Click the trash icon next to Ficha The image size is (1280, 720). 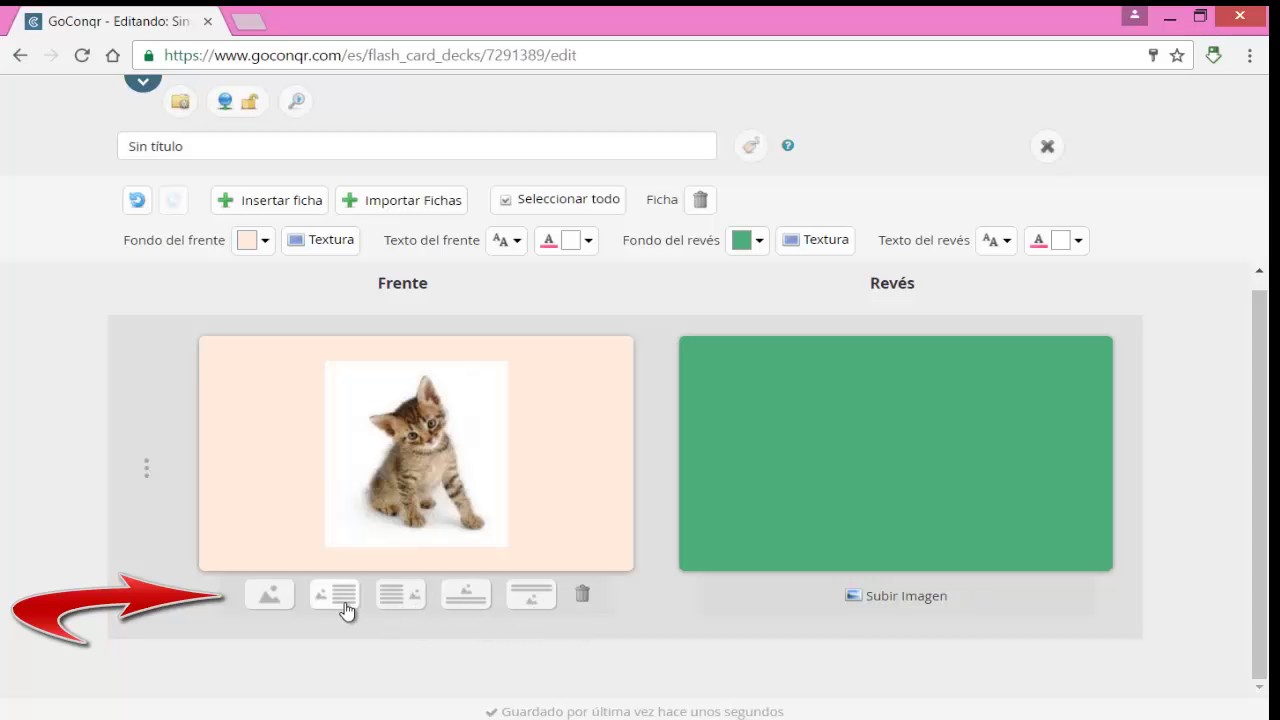pos(700,199)
